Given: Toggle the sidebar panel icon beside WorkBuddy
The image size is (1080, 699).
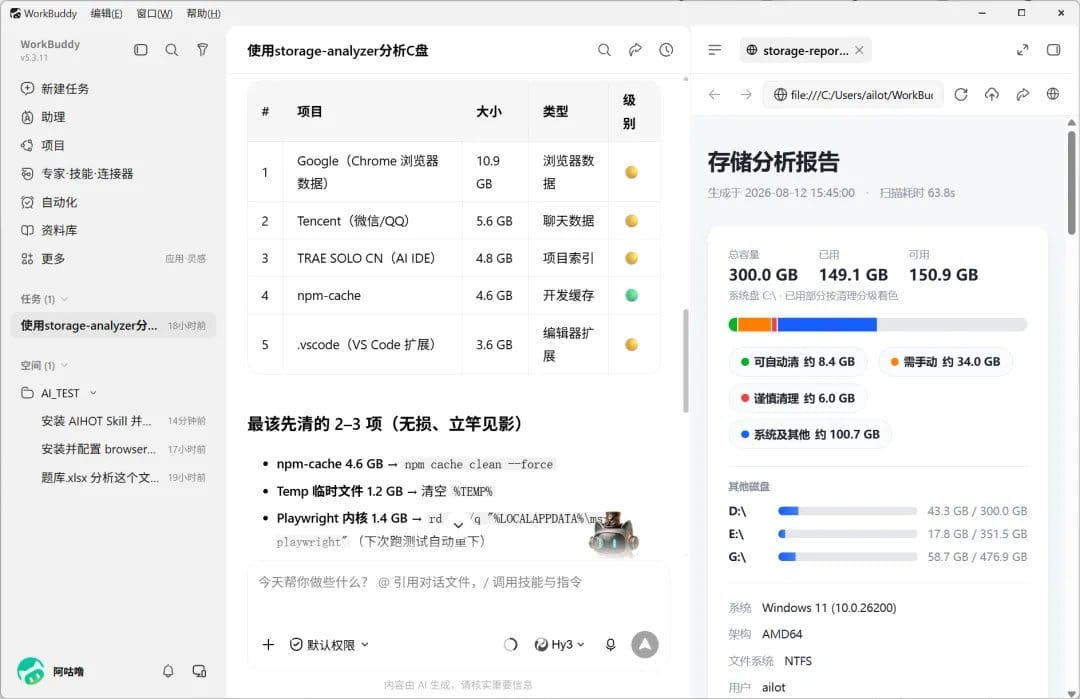Looking at the screenshot, I should pyautogui.click(x=141, y=50).
